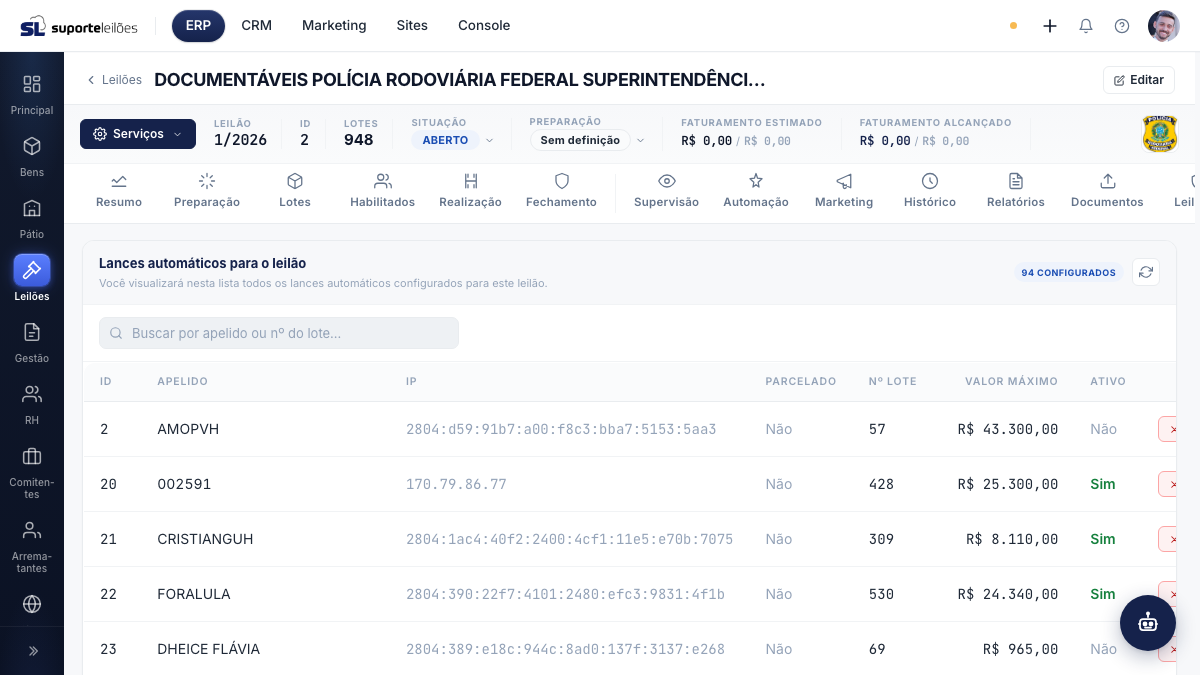Open the Fechamento tab
Image resolution: width=1200 pixels, height=675 pixels.
click(561, 190)
